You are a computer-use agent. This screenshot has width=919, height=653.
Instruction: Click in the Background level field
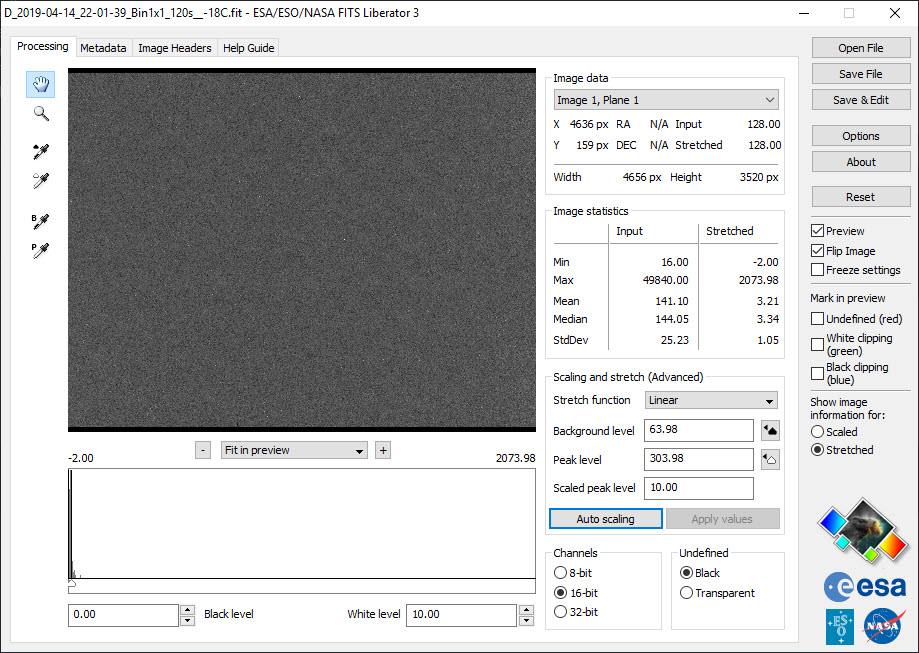coord(699,430)
